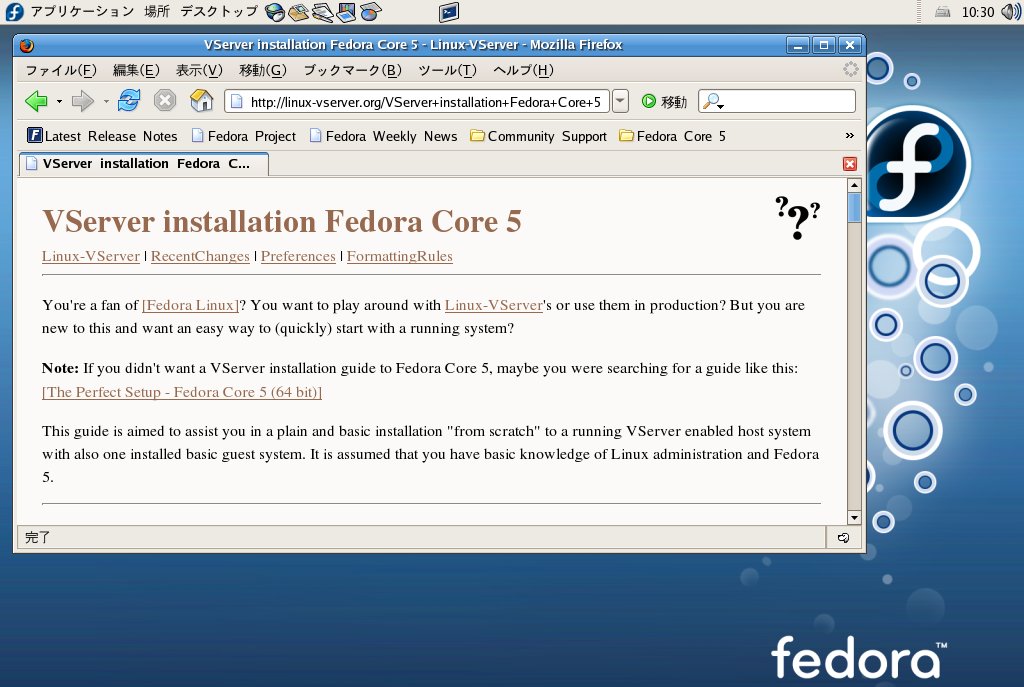Open the word processor launcher in panel
The image size is (1024, 687).
323,12
